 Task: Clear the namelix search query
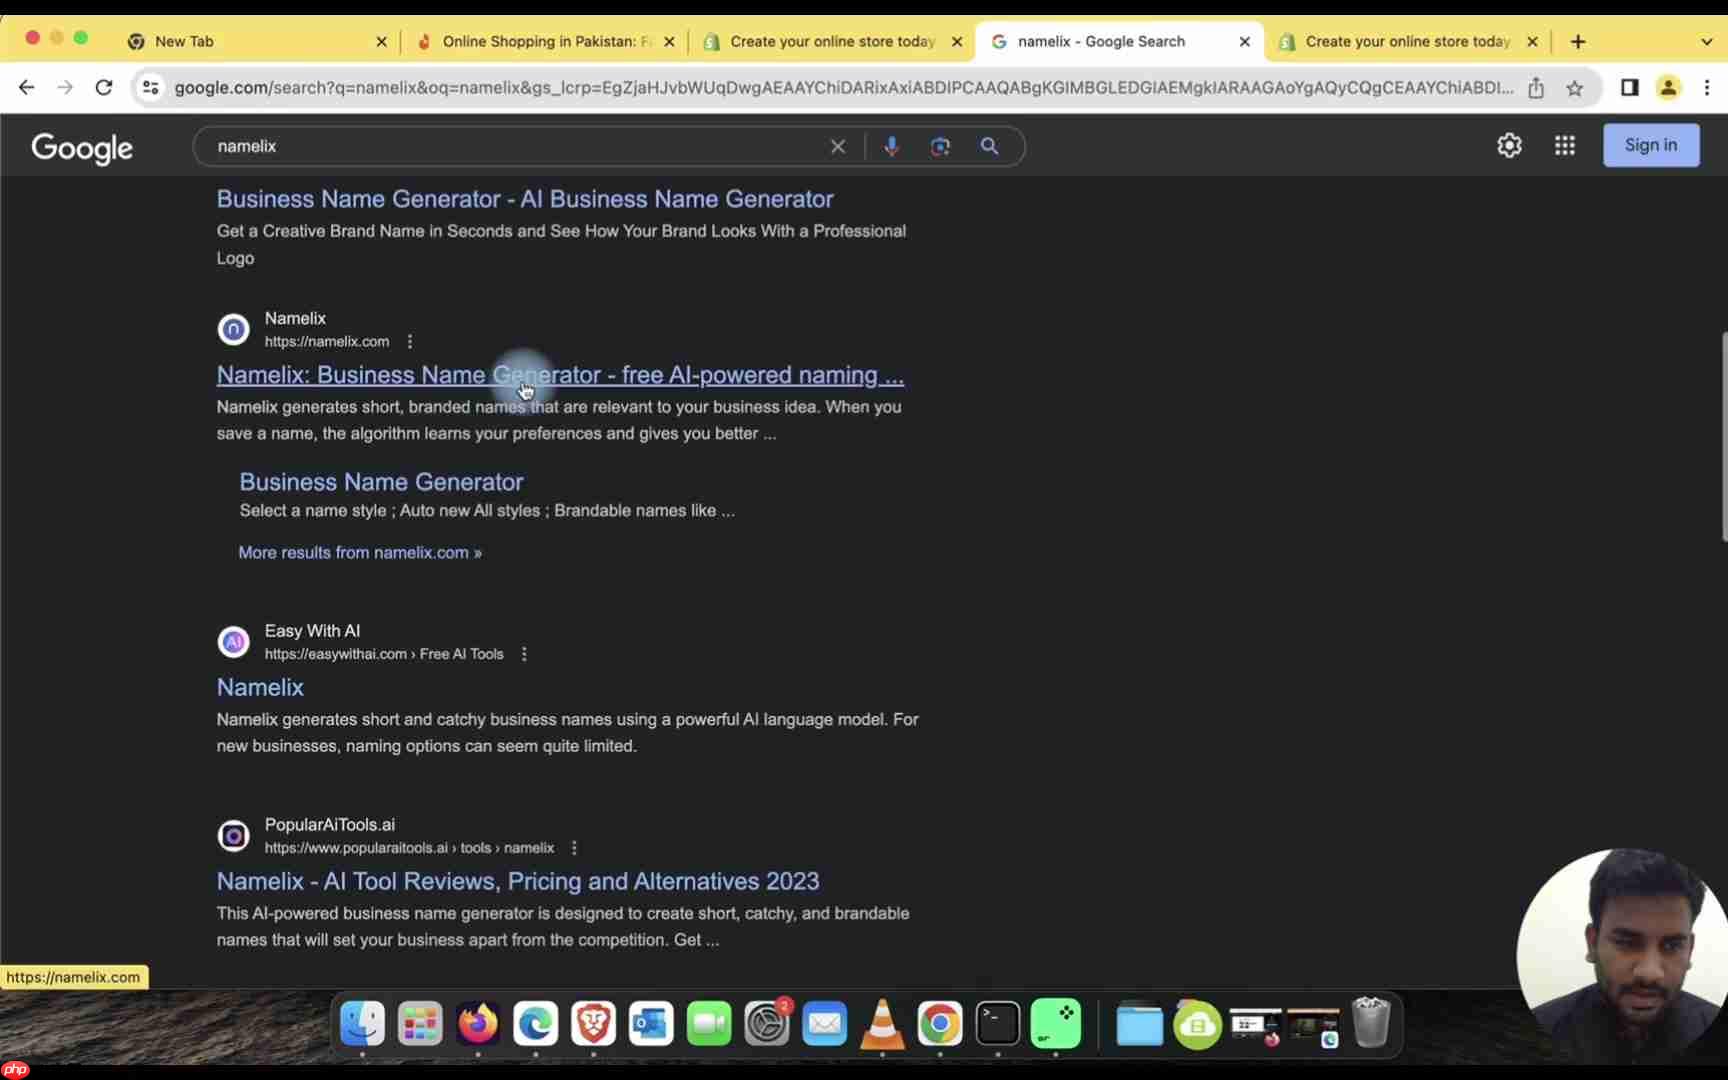tap(838, 146)
